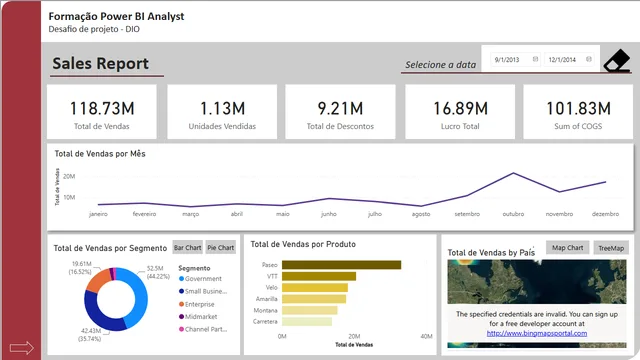Click the outubro peak on line chart
640x360 pixels.
click(513, 173)
